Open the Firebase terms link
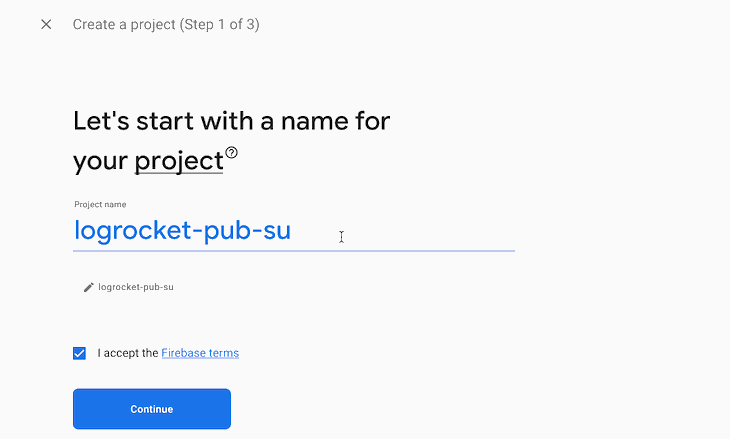 click(x=200, y=353)
